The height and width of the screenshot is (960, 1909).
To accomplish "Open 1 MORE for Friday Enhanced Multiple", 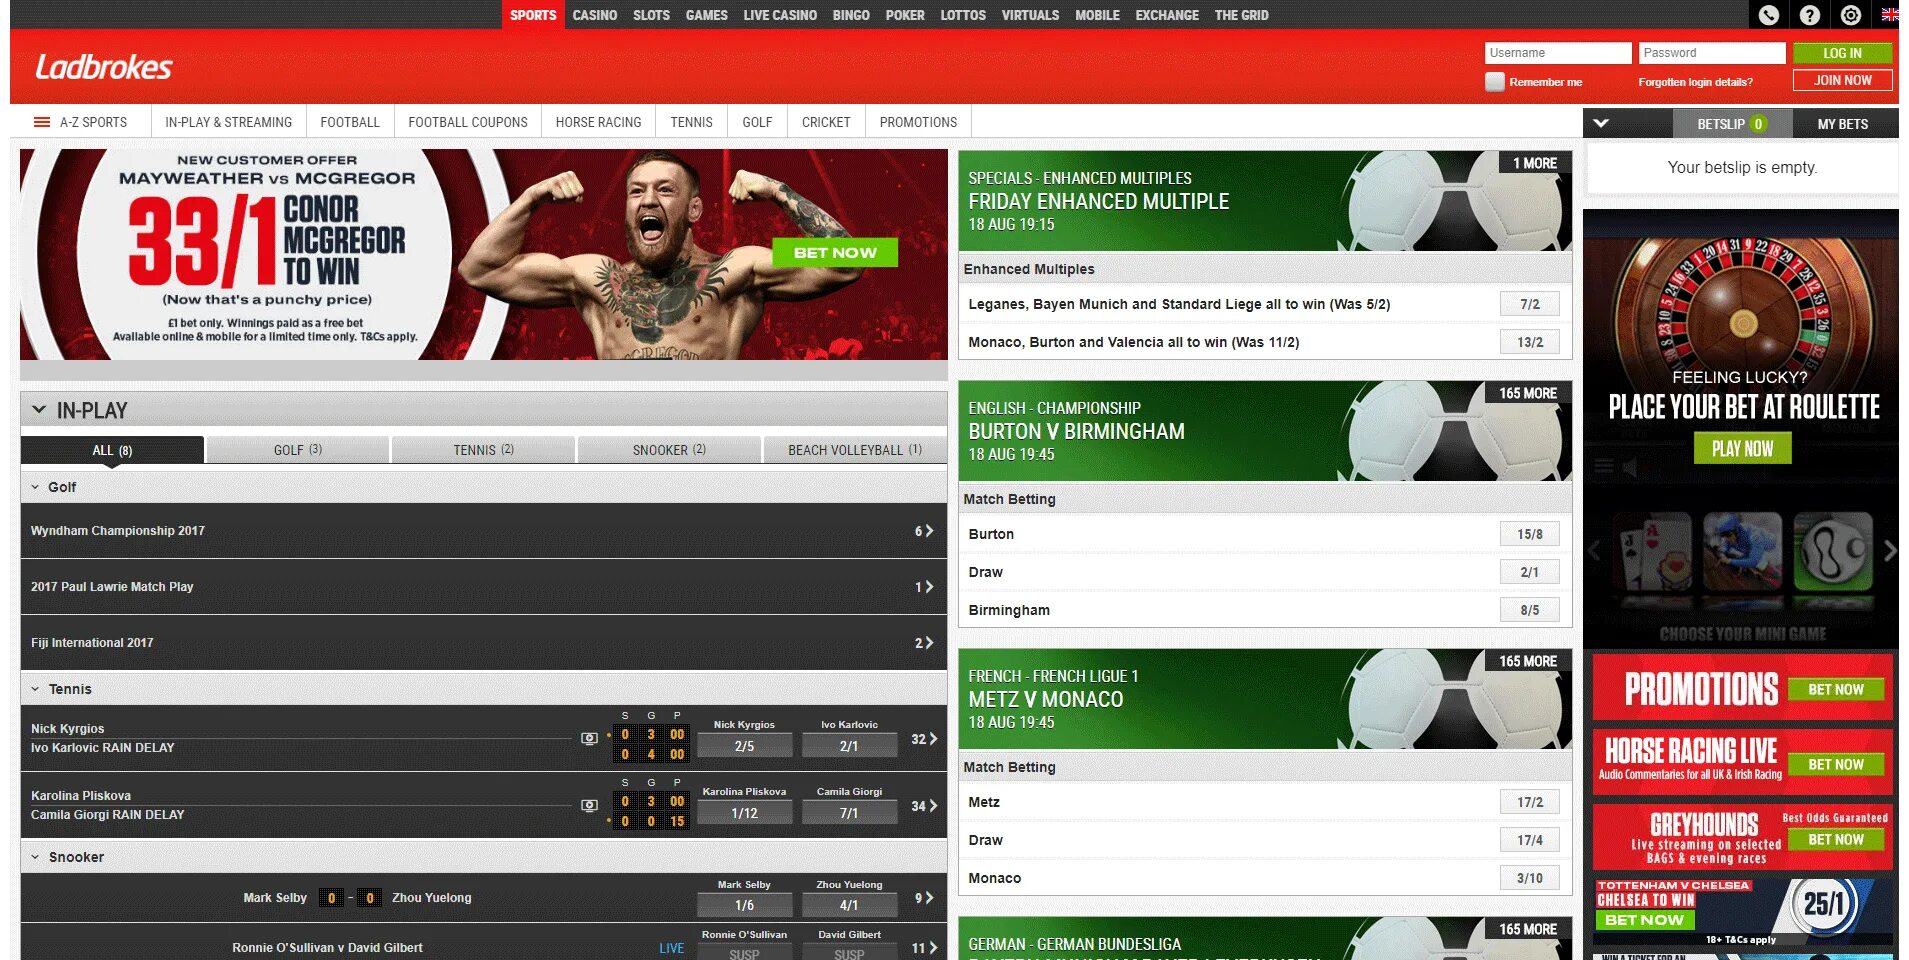I will [x=1535, y=163].
